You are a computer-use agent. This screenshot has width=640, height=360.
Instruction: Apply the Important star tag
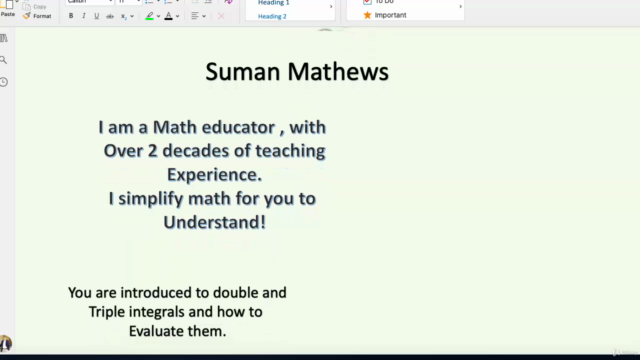tap(384, 15)
